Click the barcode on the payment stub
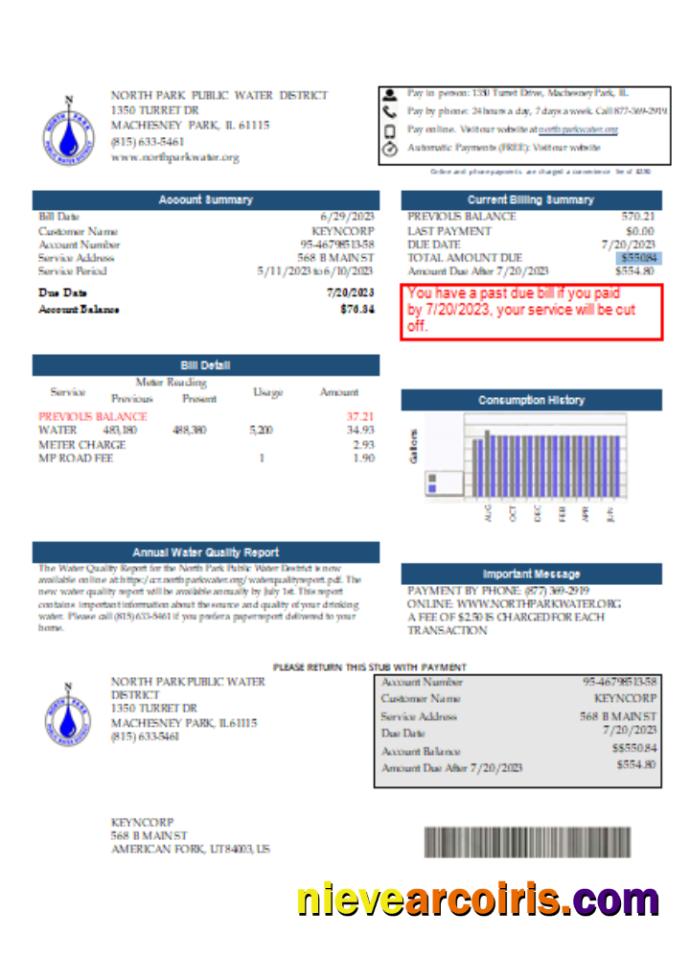This screenshot has height=959, width=690. tap(527, 841)
